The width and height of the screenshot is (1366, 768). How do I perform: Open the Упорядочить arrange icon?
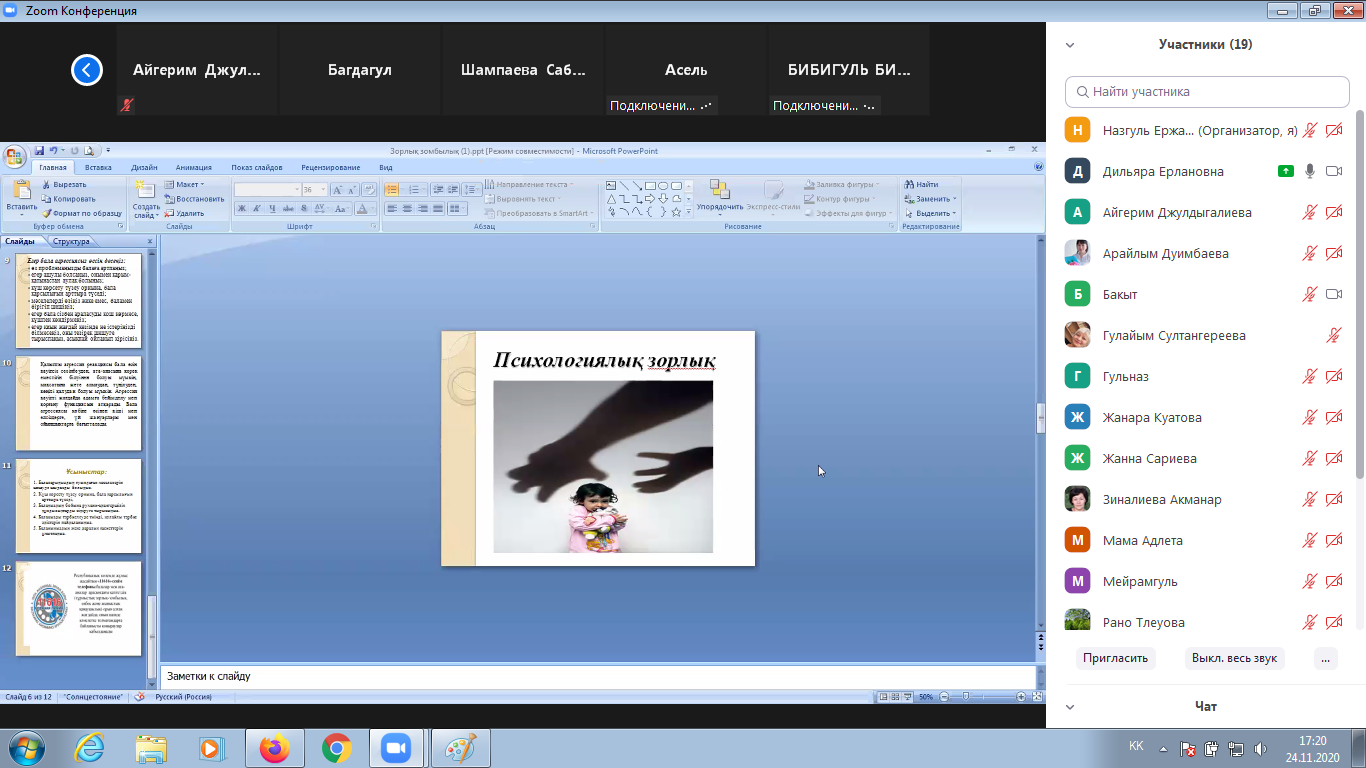coord(719,190)
